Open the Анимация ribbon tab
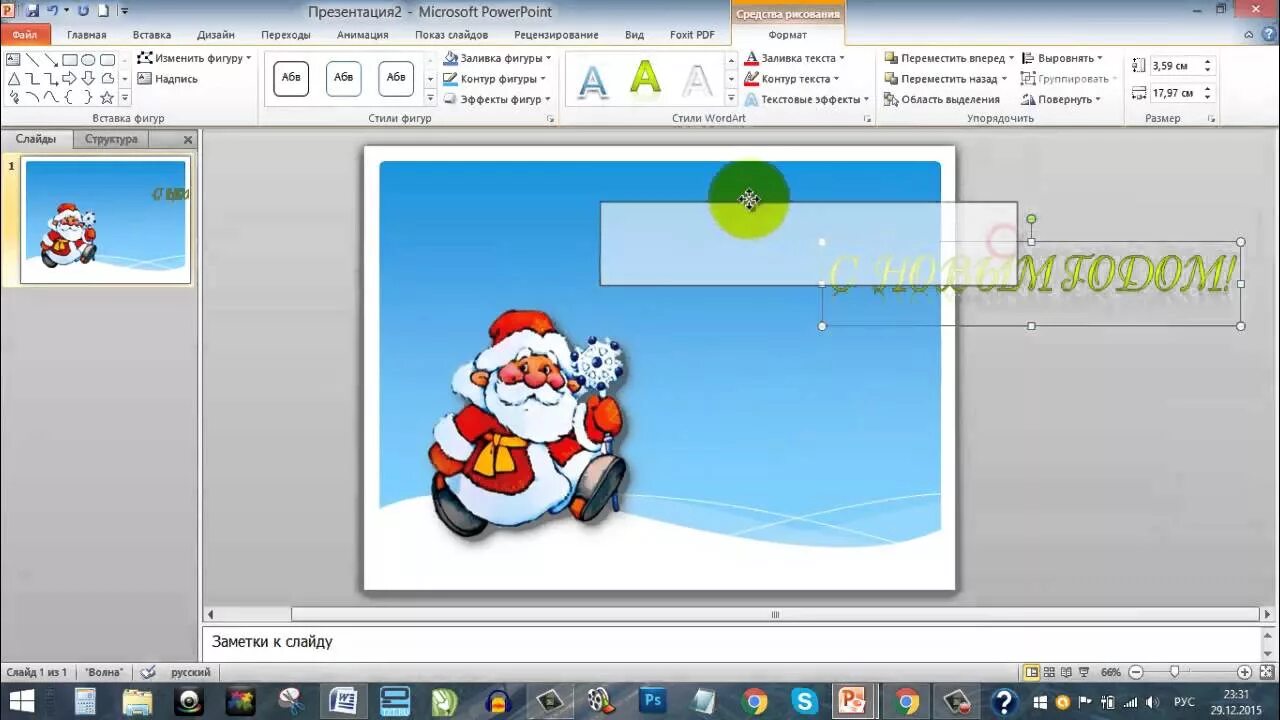 coord(363,35)
